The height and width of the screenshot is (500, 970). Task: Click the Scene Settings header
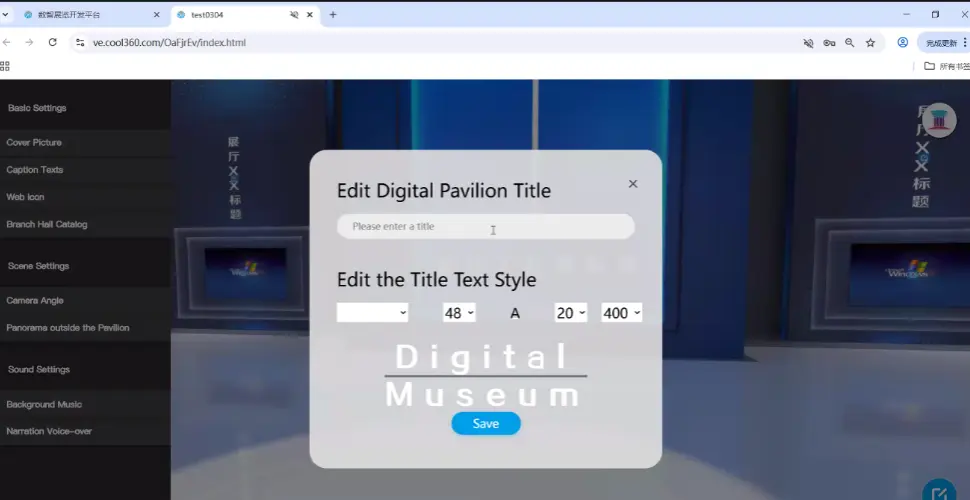(x=38, y=266)
